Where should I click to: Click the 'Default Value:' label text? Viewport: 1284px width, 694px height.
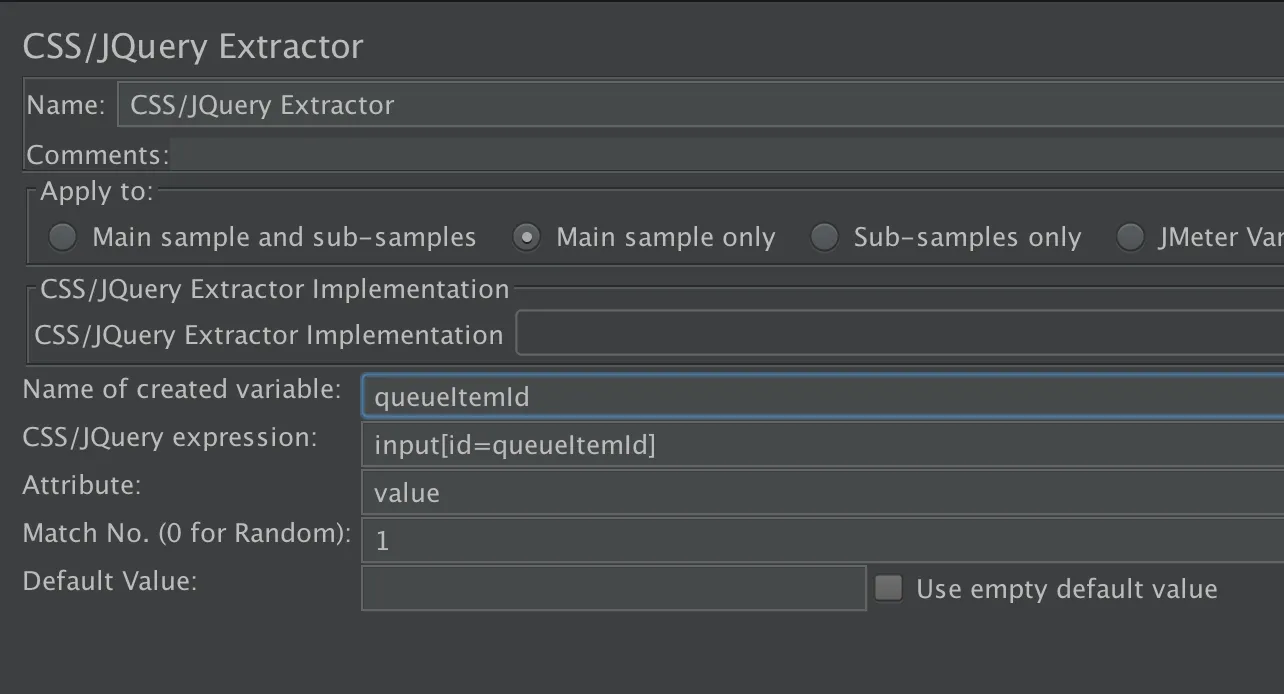pos(110,581)
